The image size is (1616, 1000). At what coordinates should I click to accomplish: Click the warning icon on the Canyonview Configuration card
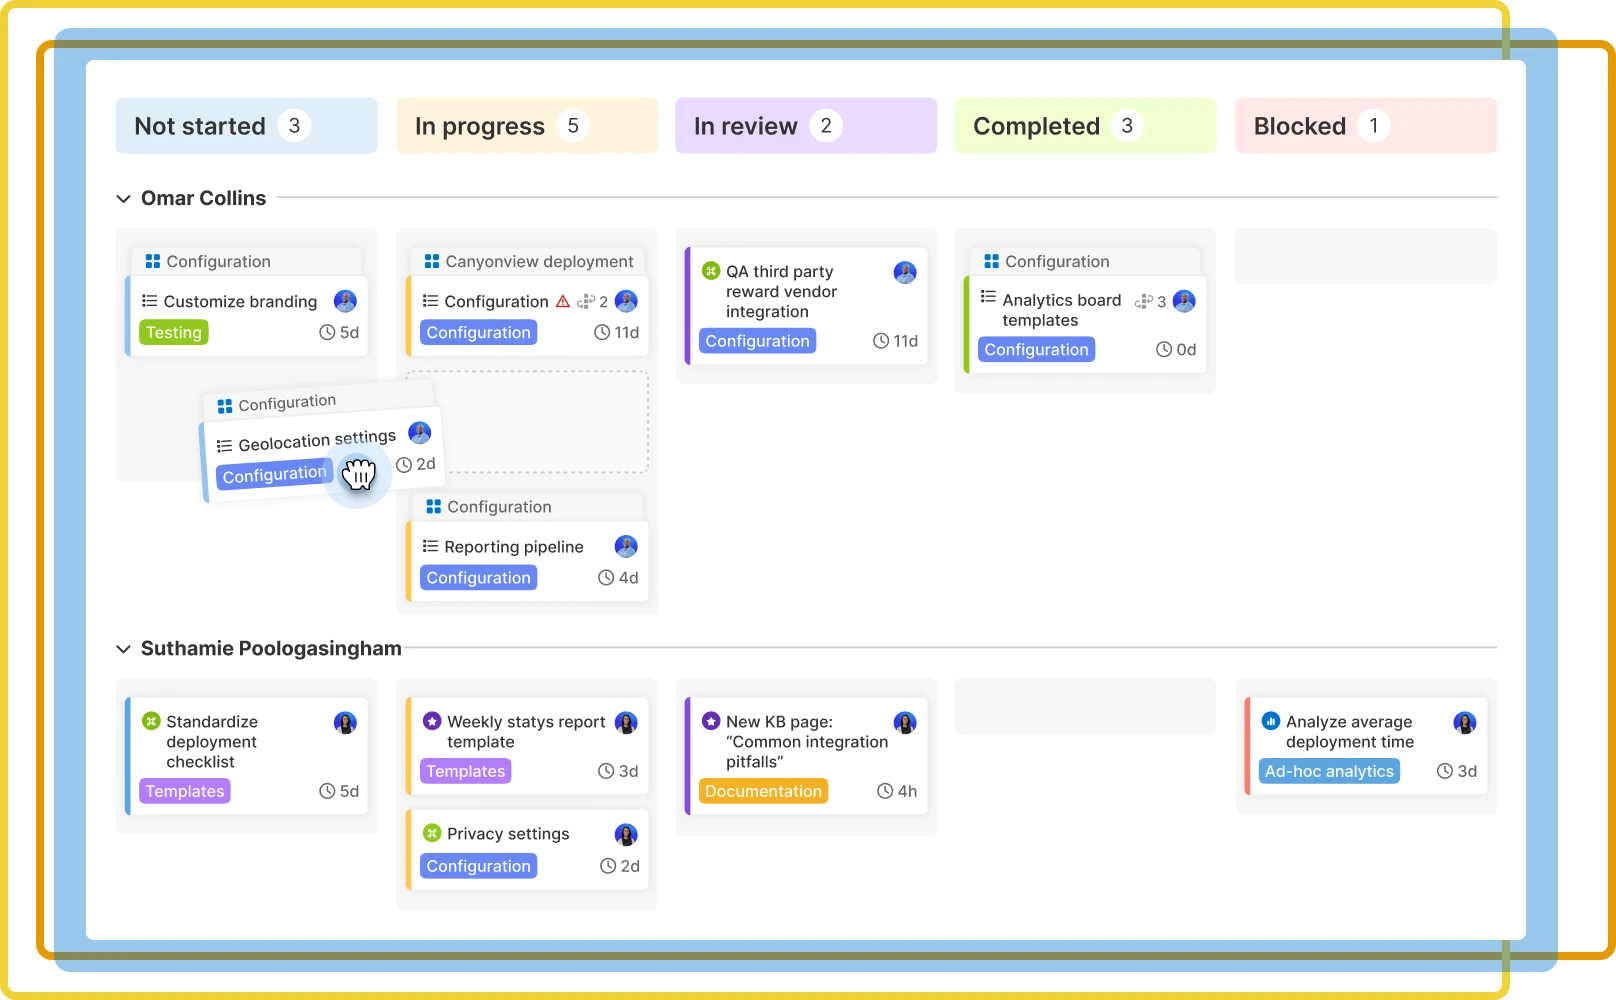click(x=562, y=300)
